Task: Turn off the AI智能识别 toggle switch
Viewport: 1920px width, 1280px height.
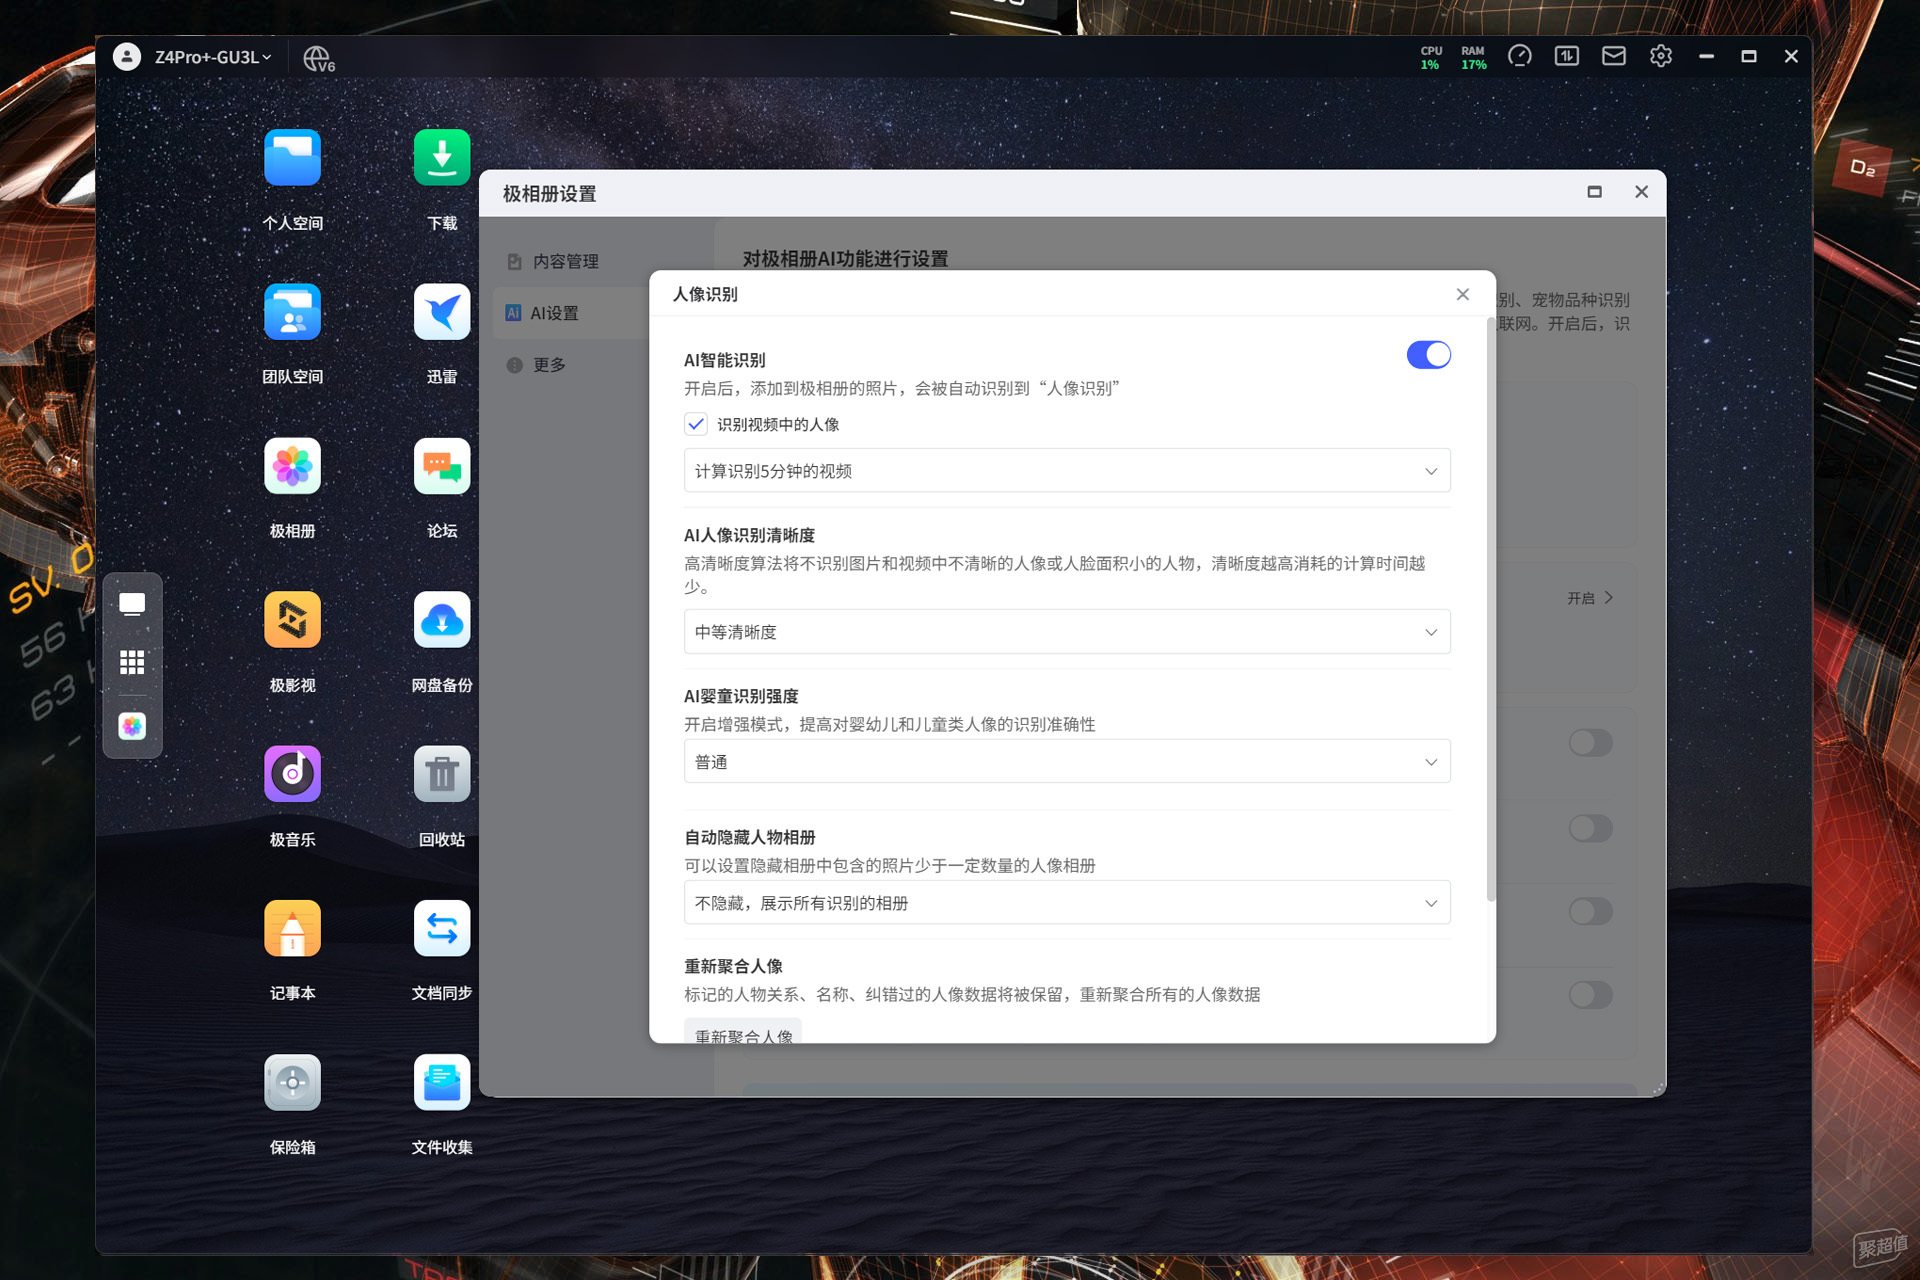Action: [x=1428, y=355]
